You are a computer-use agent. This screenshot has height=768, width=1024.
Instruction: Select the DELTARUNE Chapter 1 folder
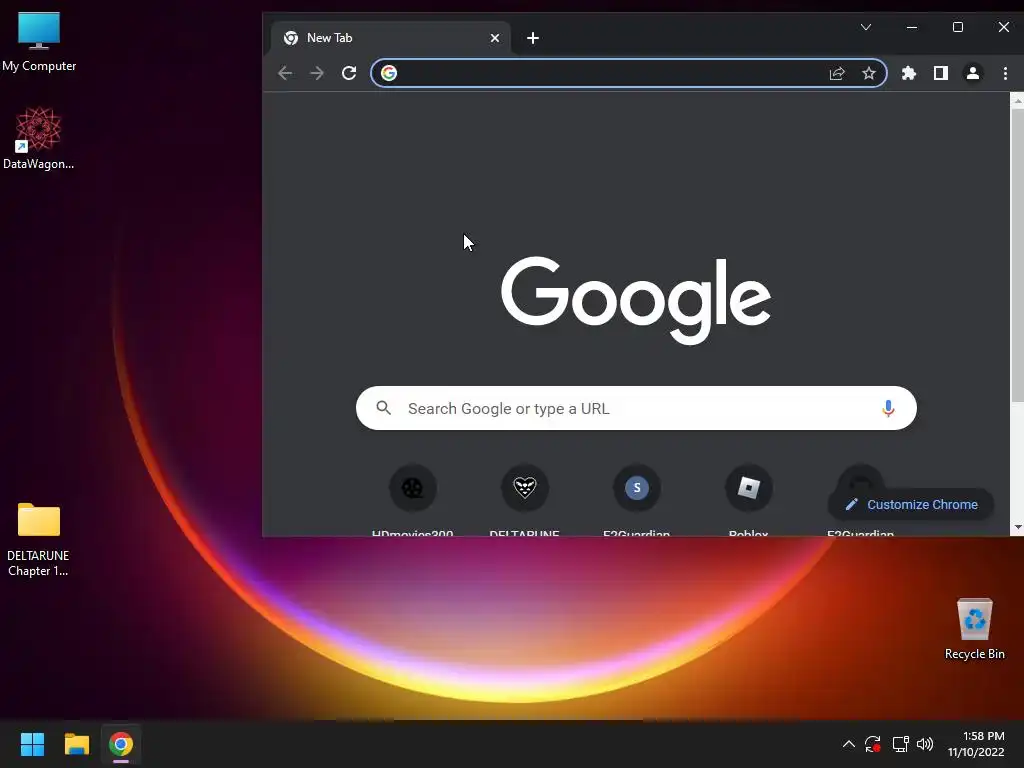coord(38,539)
